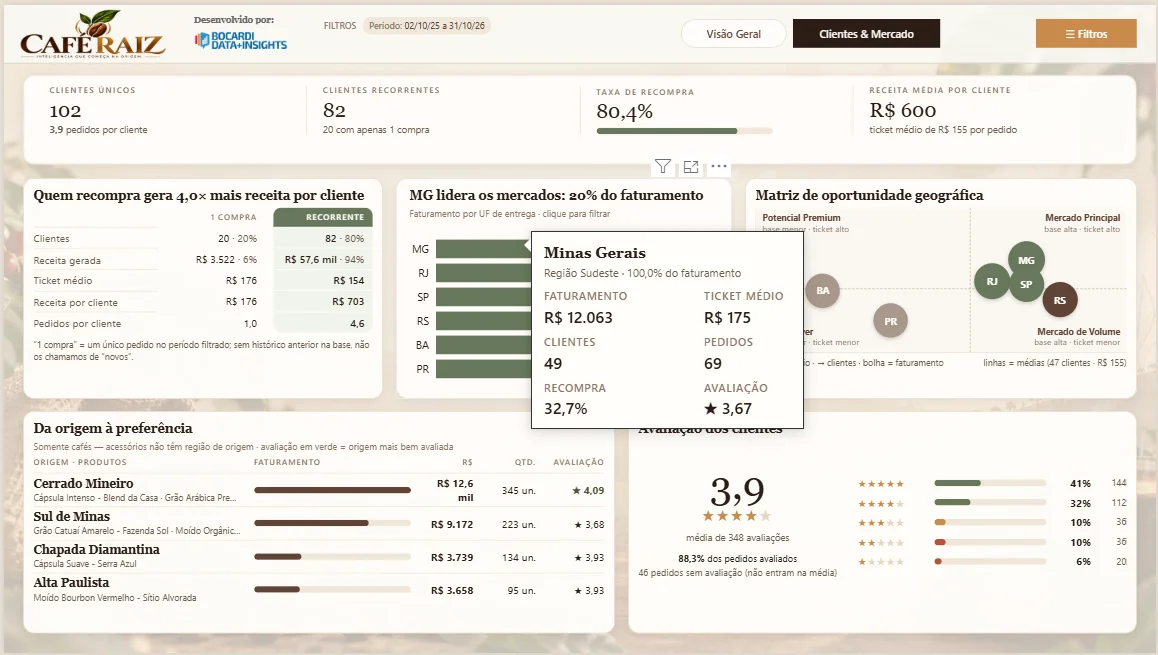
Task: Click the Alta Paulista faturamento bar
Action: [332, 589]
